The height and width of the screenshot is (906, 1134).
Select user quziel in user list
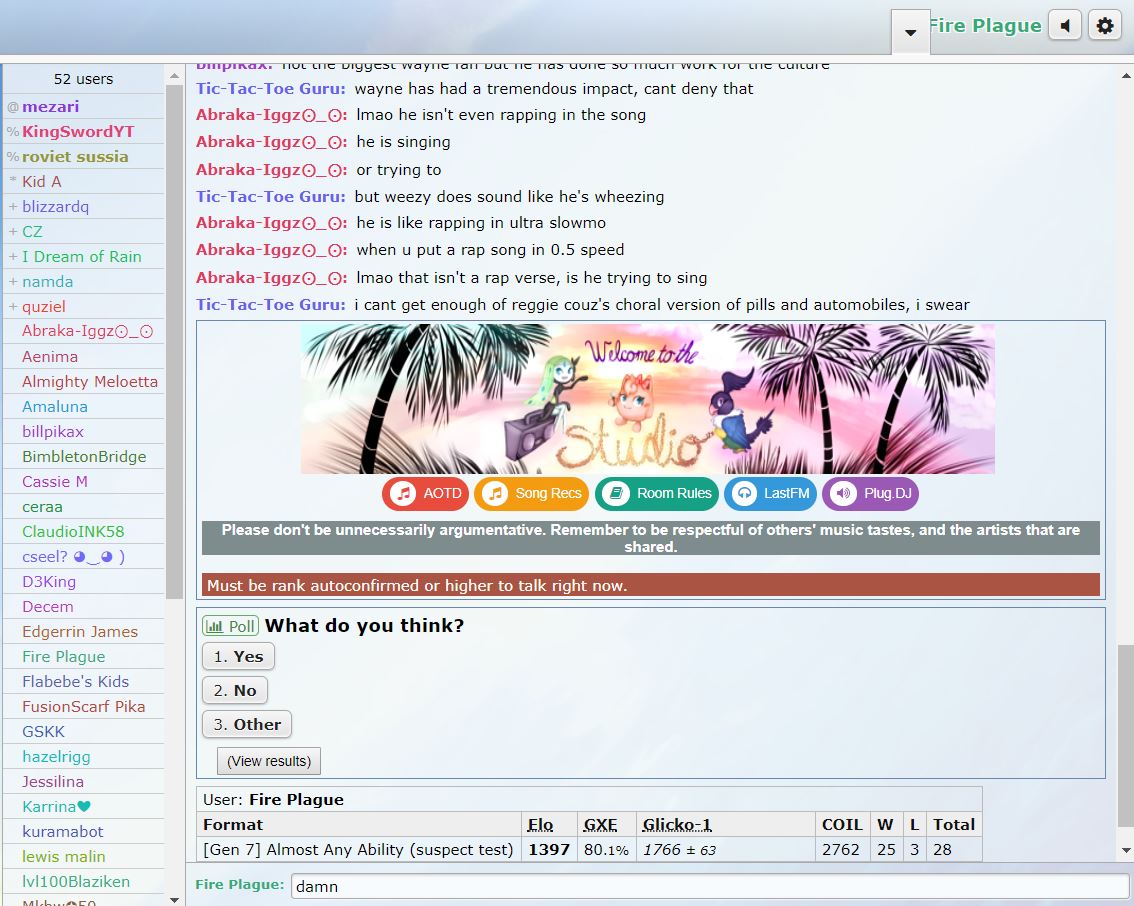(x=83, y=307)
